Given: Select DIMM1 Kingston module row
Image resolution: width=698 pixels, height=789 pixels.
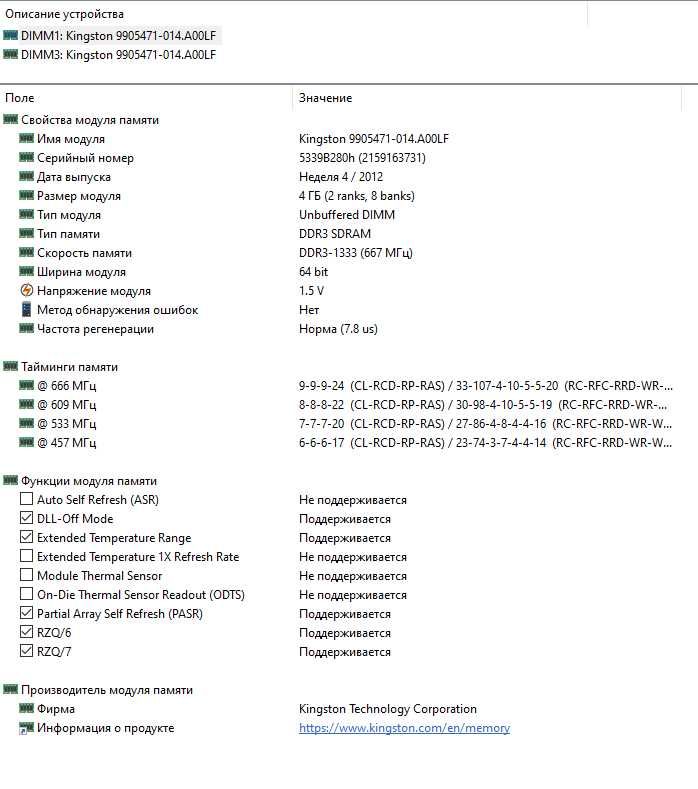Looking at the screenshot, I should pos(118,36).
